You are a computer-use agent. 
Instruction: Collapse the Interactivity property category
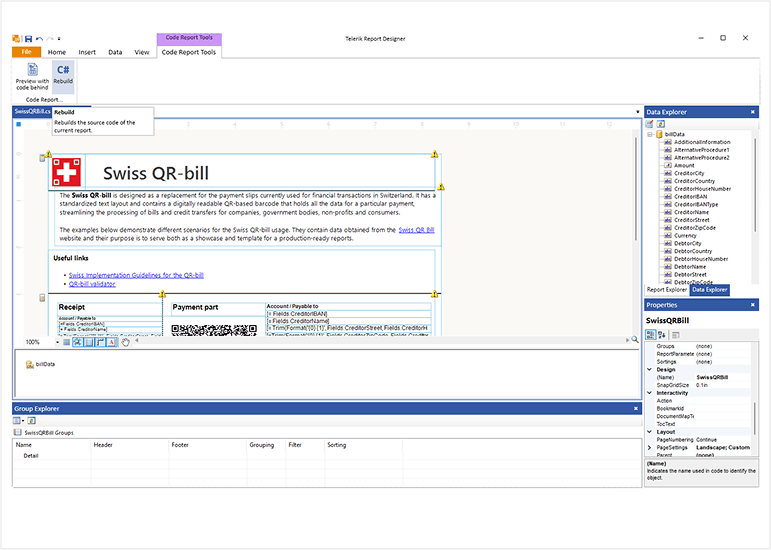point(650,393)
